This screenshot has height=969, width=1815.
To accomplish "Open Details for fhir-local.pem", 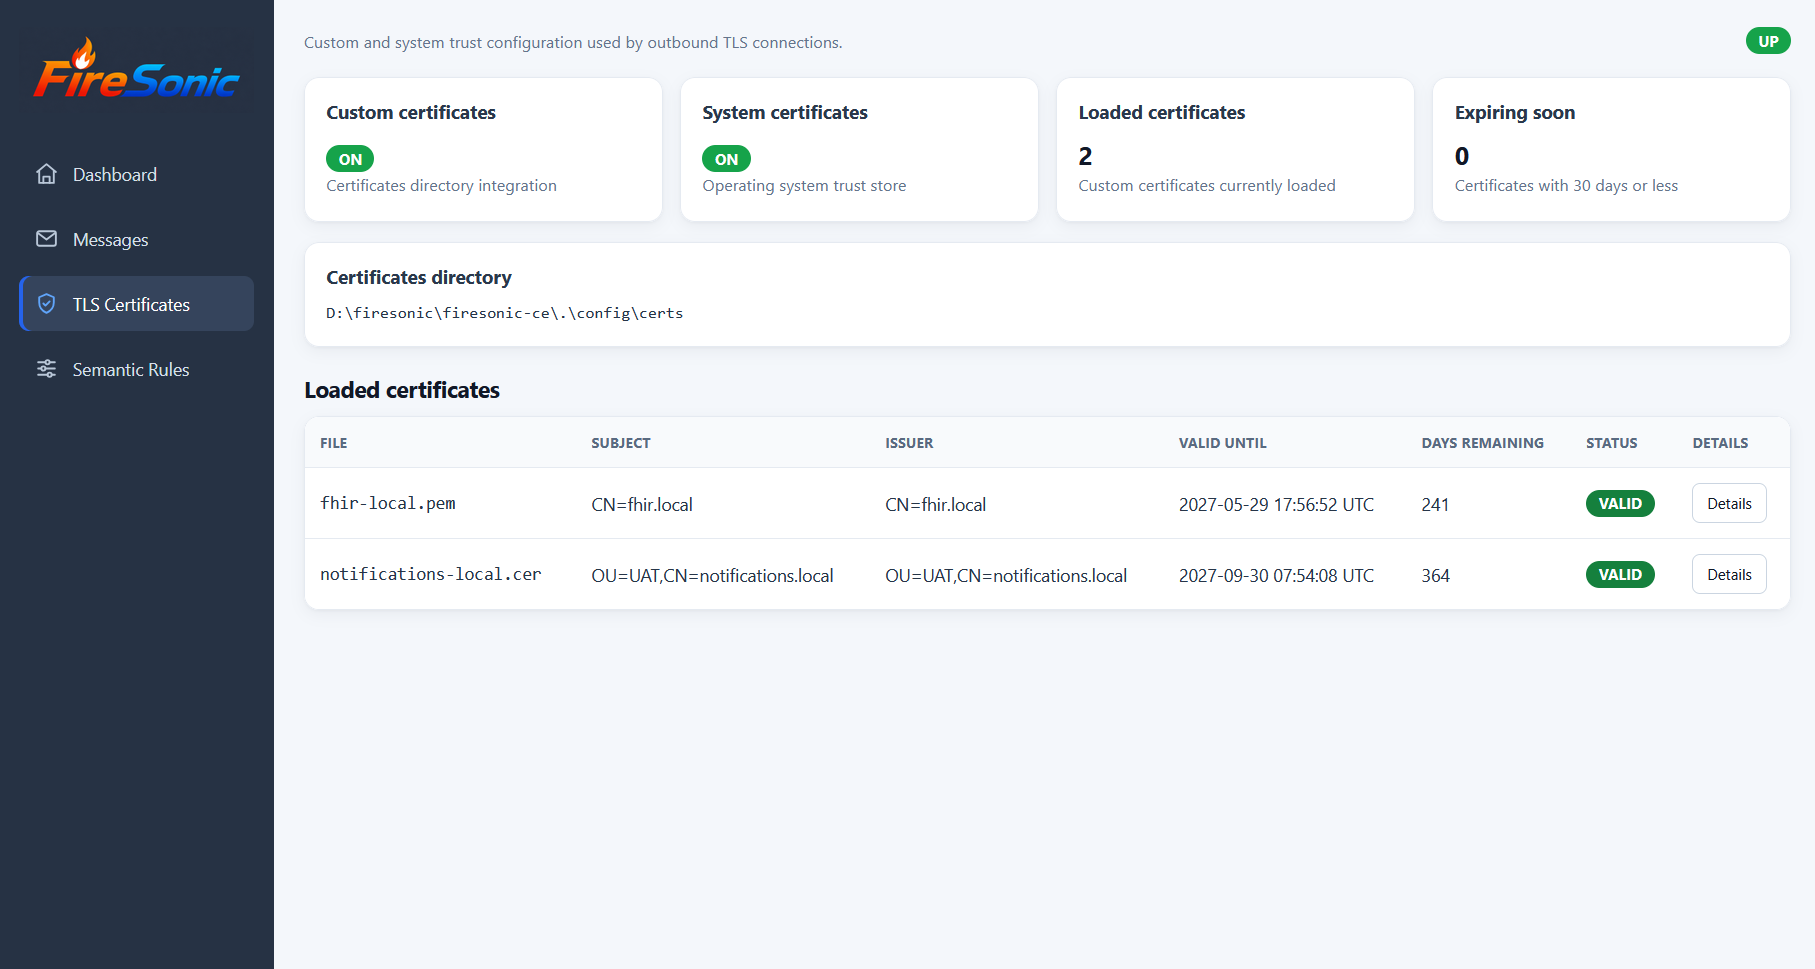I will click(x=1729, y=504).
